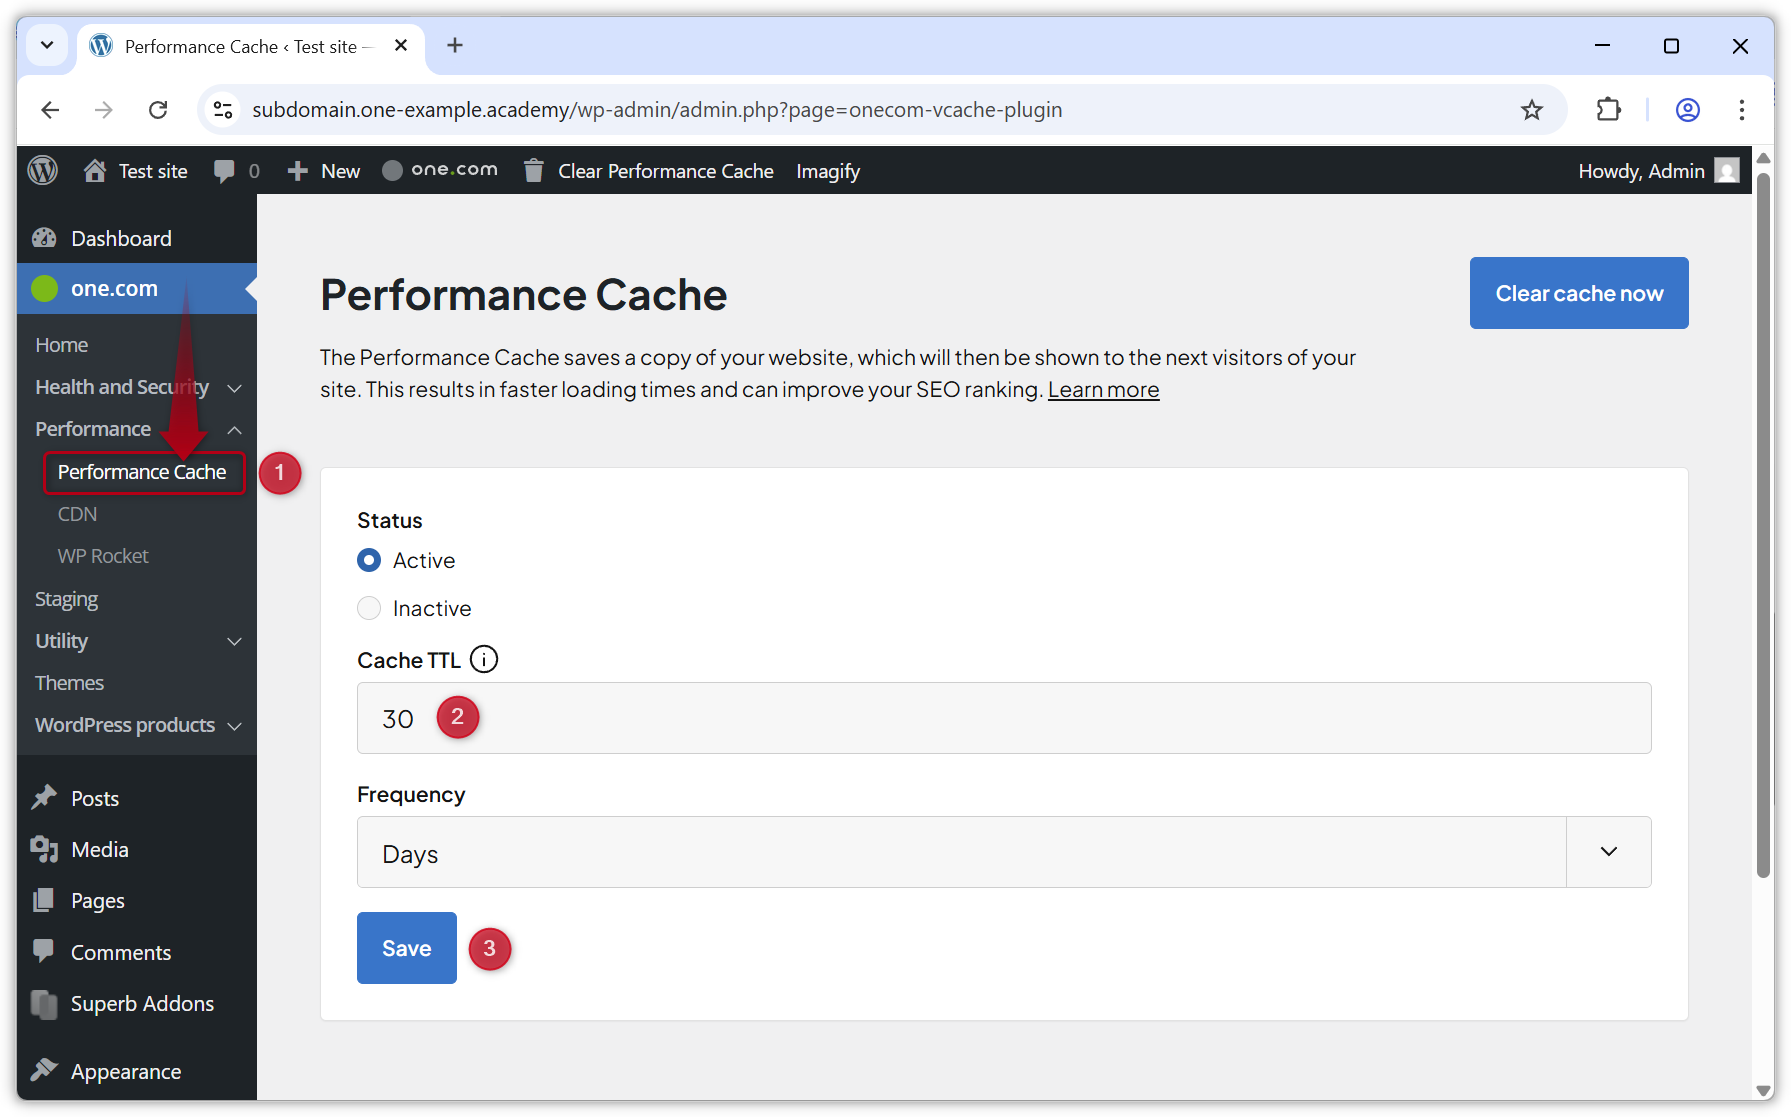This screenshot has width=1791, height=1117.
Task: Open the Imagify menu in admin bar
Action: pos(827,170)
